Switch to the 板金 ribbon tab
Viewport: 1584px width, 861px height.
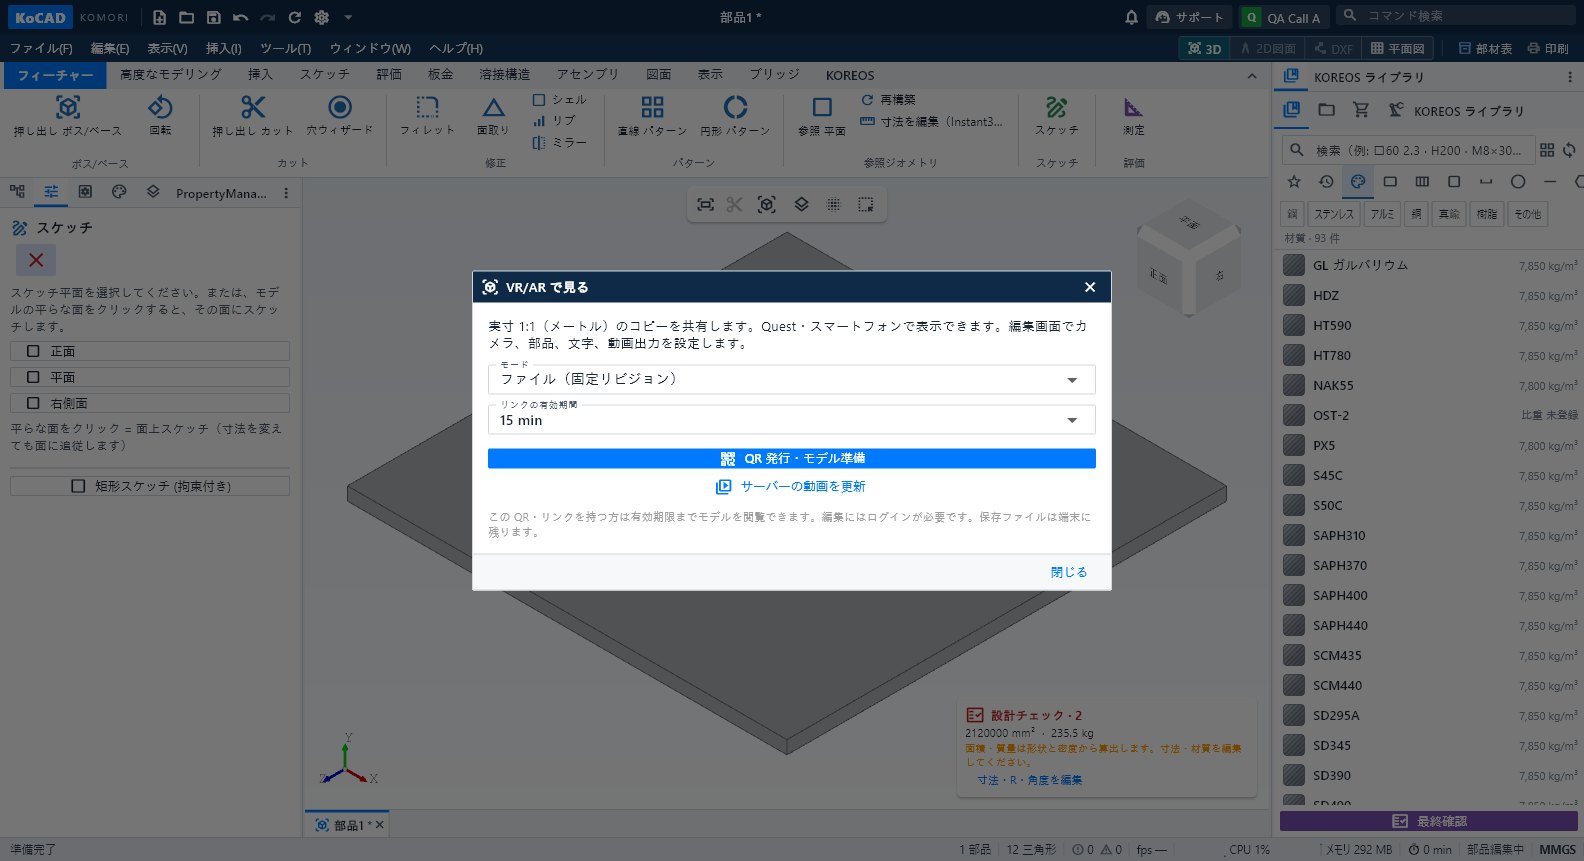441,75
